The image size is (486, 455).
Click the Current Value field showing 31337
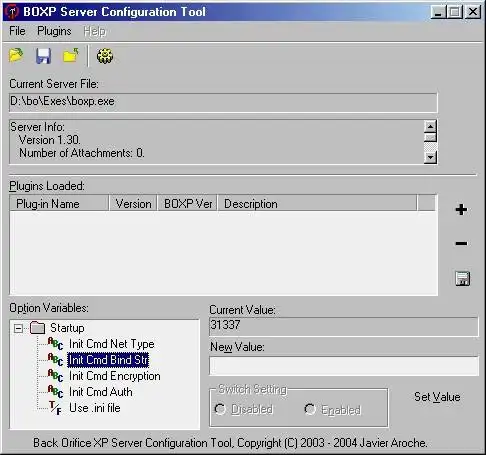coord(344,326)
